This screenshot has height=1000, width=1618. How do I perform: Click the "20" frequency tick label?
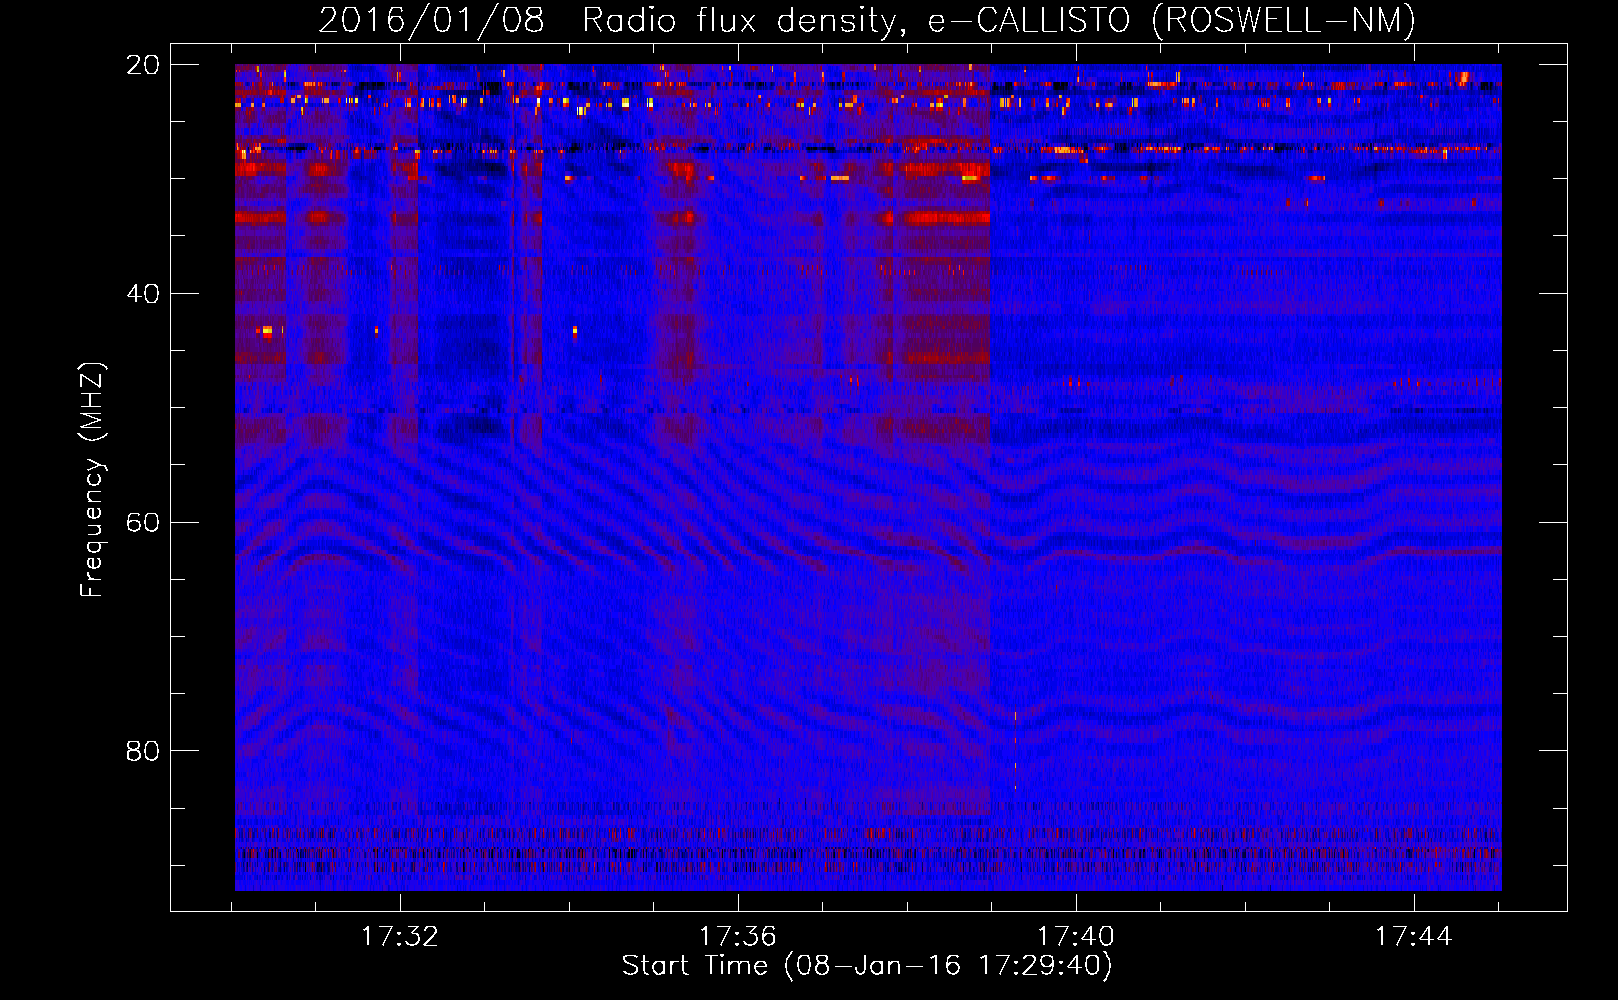143,65
